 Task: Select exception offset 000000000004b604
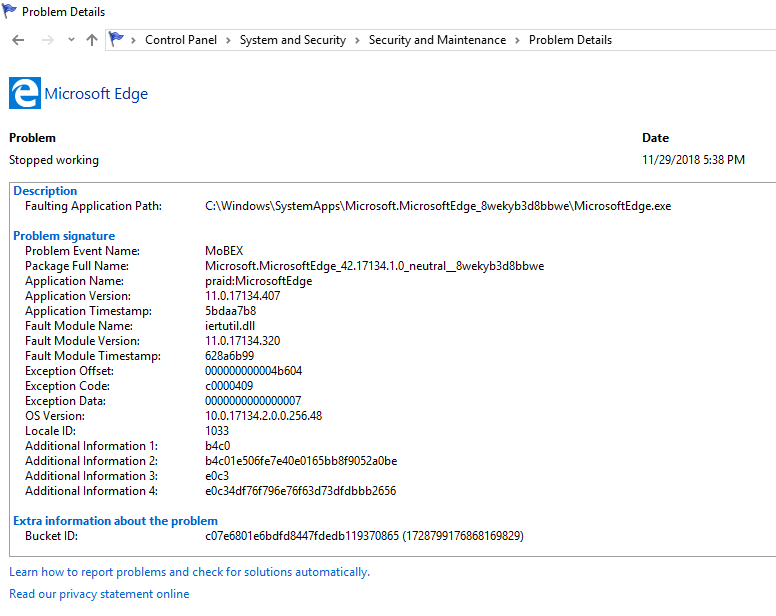click(x=253, y=371)
